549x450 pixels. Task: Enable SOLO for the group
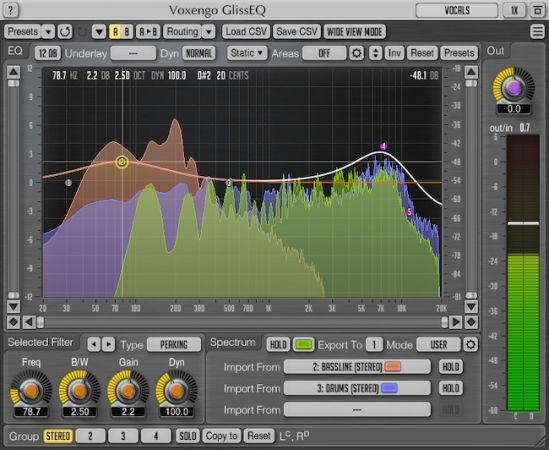tap(188, 436)
